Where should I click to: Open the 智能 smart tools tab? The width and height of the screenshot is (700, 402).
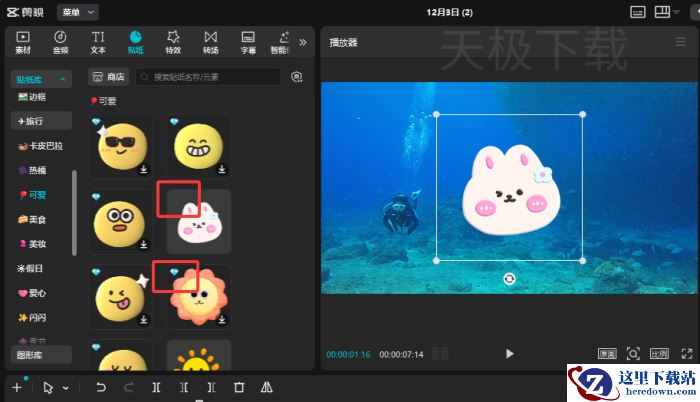[281, 42]
